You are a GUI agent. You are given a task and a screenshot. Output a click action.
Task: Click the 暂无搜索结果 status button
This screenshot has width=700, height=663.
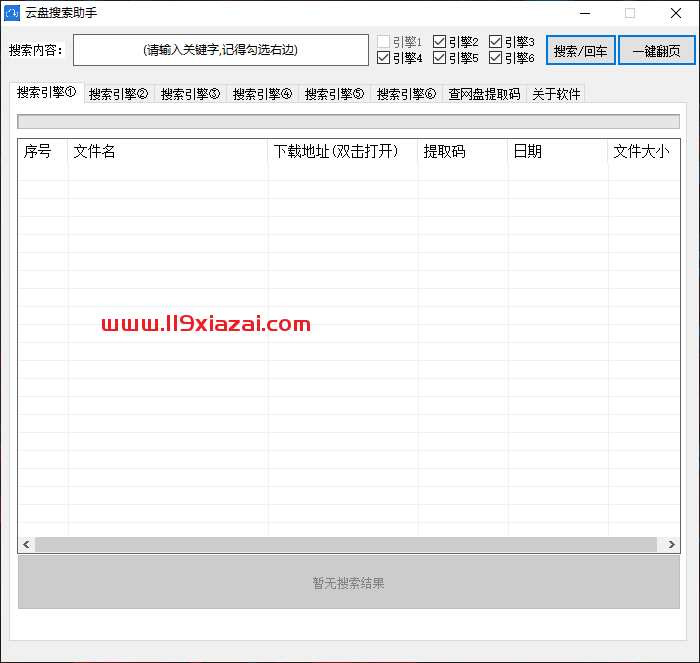349,582
